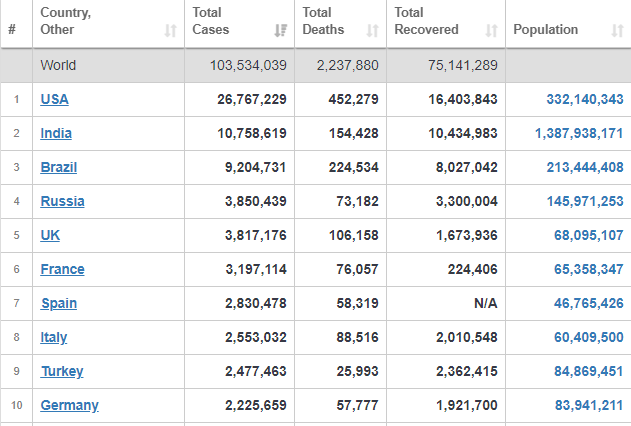631x426 pixels.
Task: Click the Total Recovered header label
Action: (x=426, y=21)
